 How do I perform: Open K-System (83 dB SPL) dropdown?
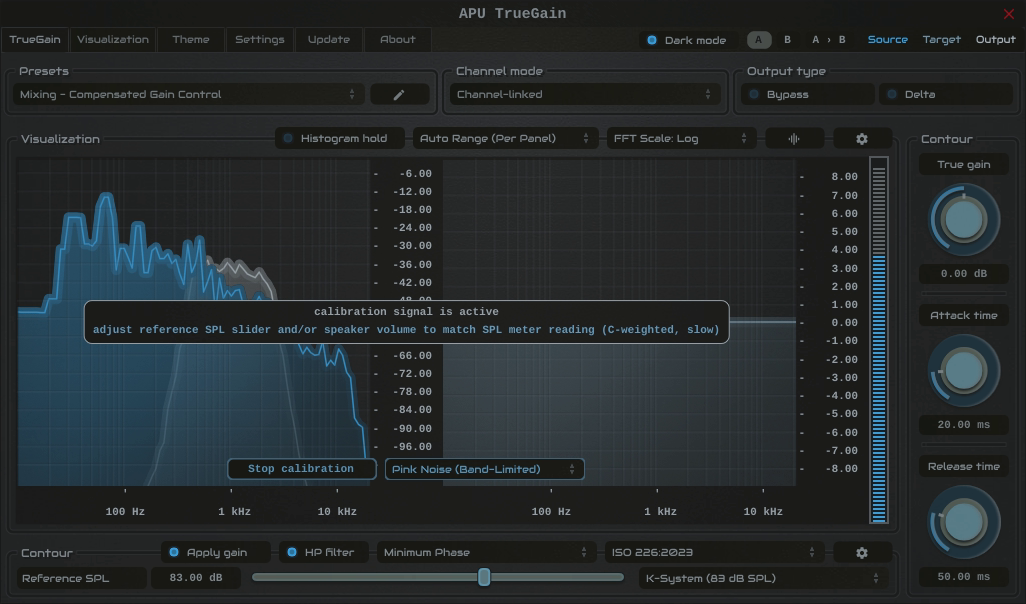point(762,578)
